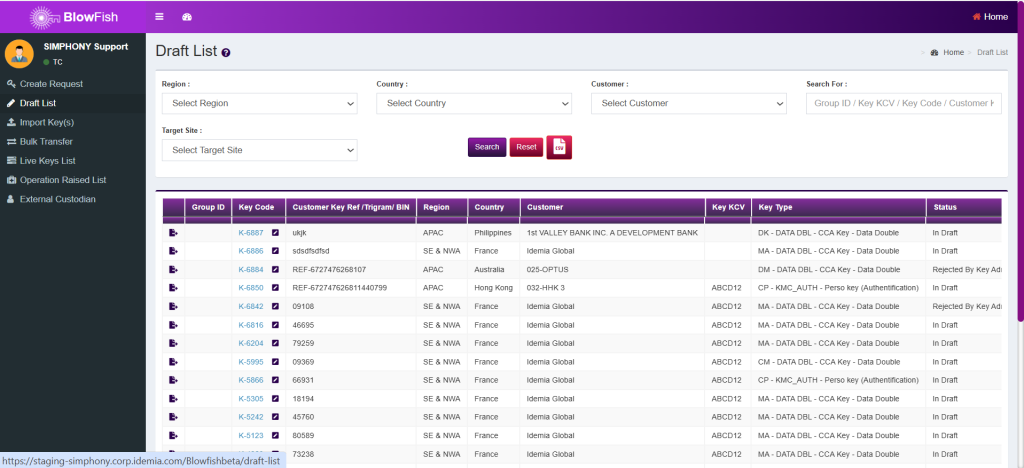Open Create Request in the sidebar
Image resolution: width=1024 pixels, height=468 pixels.
coord(51,84)
